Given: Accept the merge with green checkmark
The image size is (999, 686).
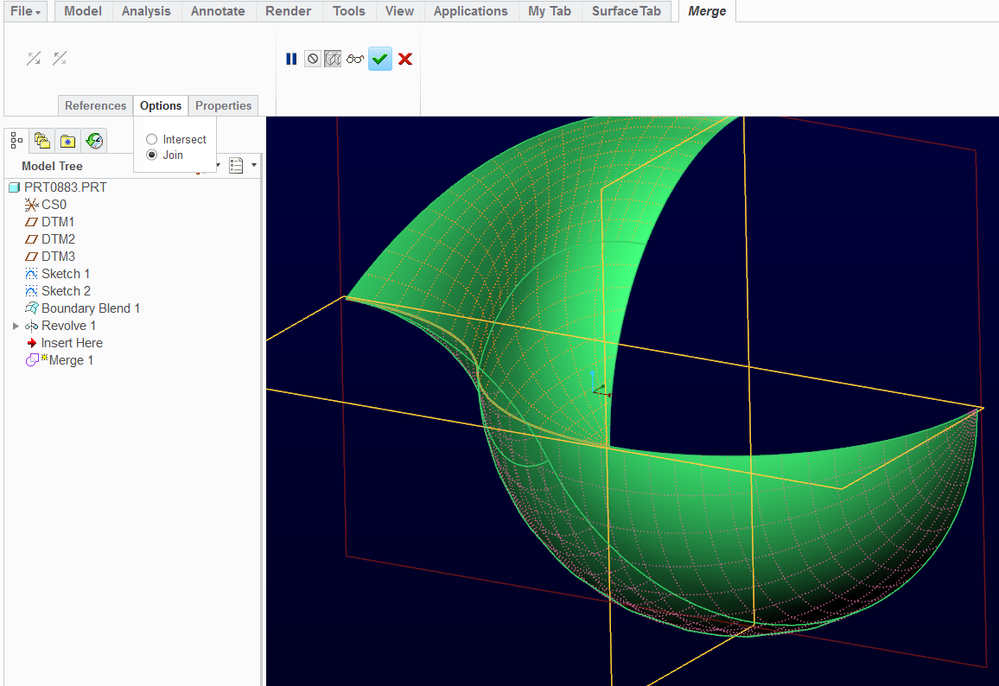Looking at the screenshot, I should (x=379, y=59).
